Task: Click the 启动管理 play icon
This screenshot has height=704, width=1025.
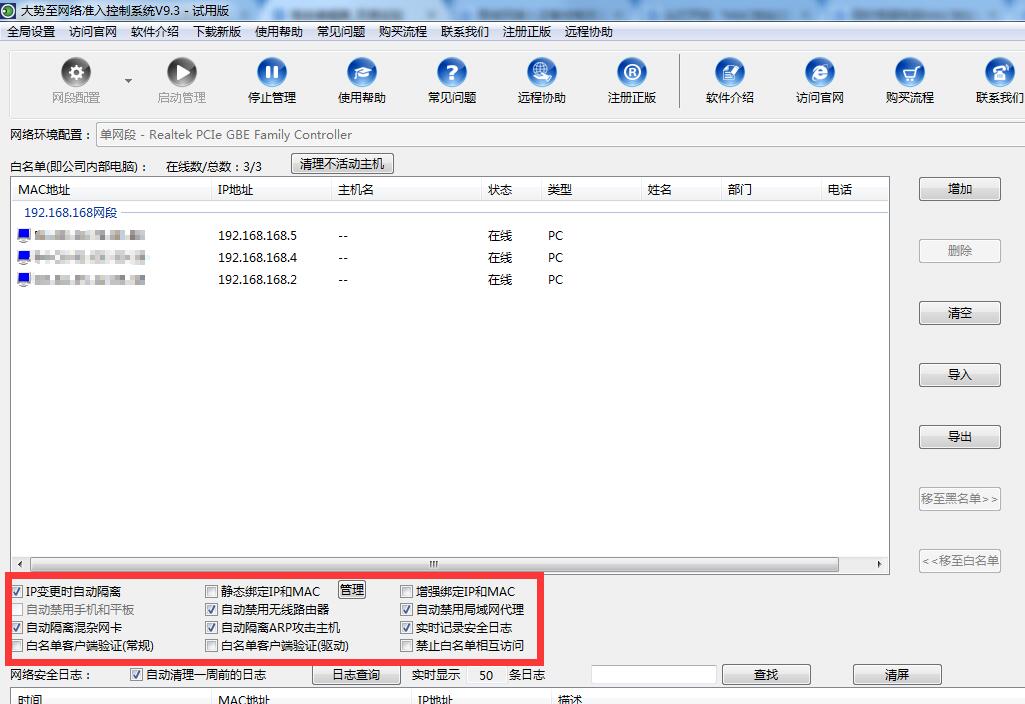Action: (x=182, y=73)
